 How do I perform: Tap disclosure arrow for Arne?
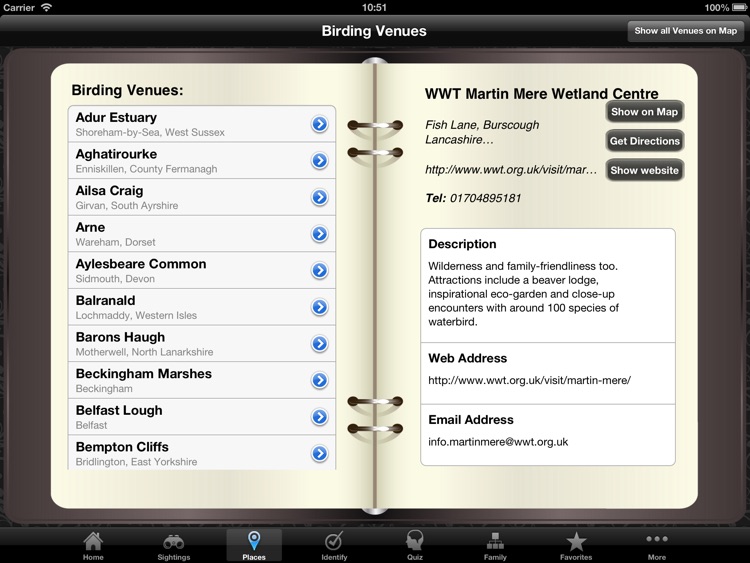(320, 234)
